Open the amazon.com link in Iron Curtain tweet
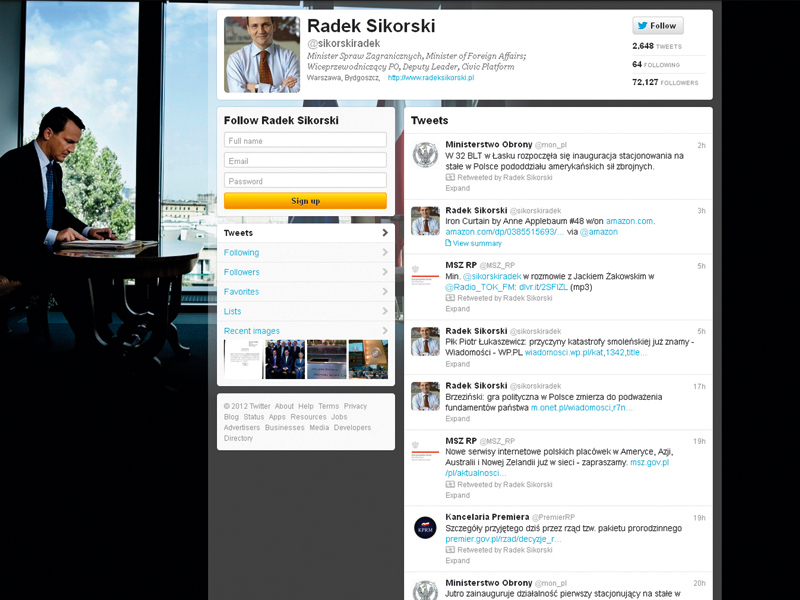800x600 pixels. (629, 221)
